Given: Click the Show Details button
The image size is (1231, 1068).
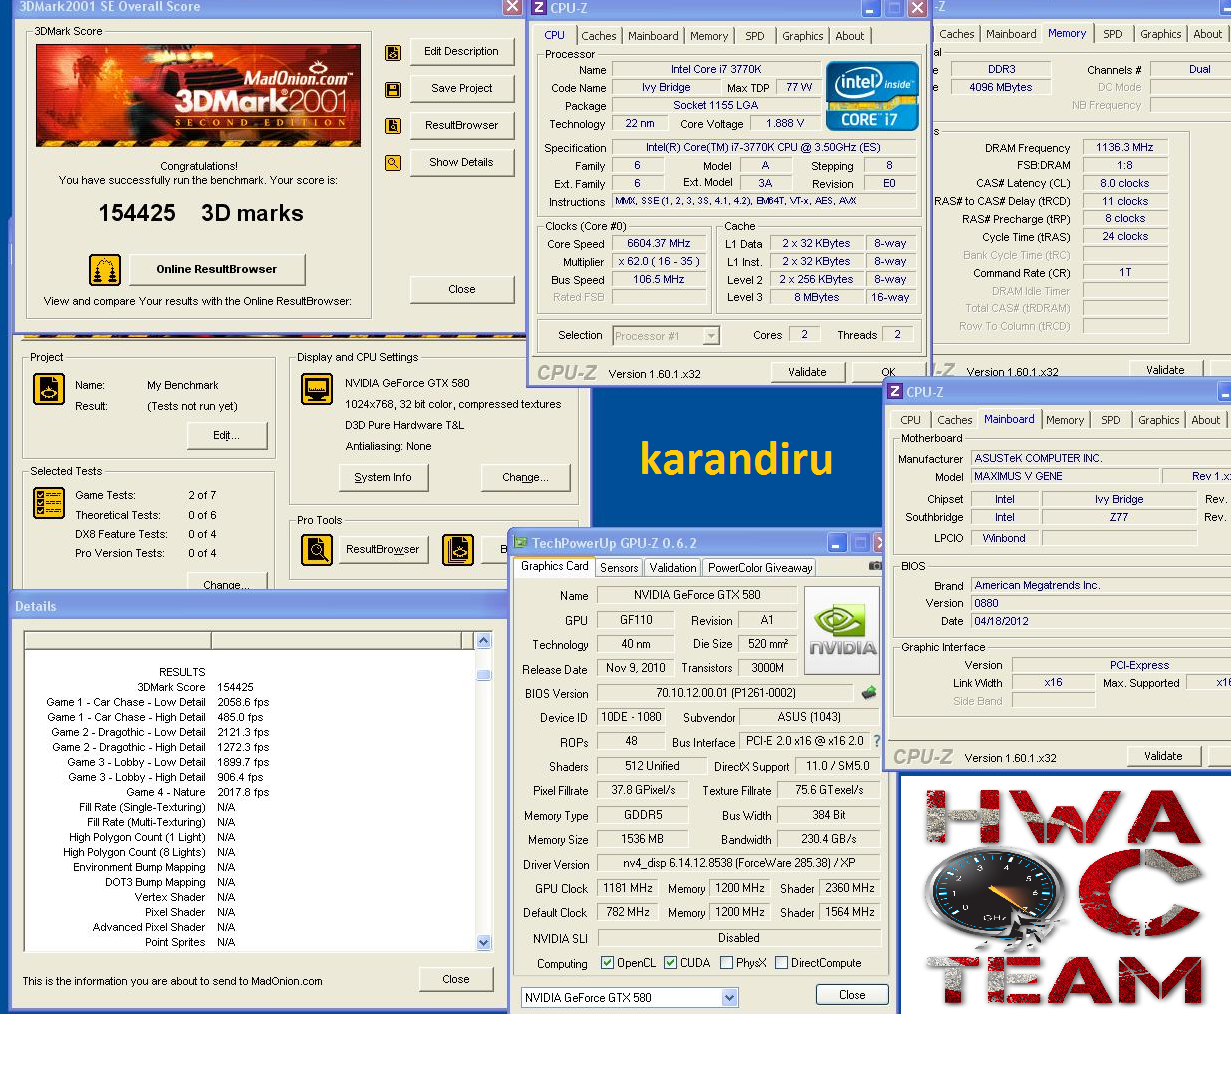Looking at the screenshot, I should [x=461, y=162].
